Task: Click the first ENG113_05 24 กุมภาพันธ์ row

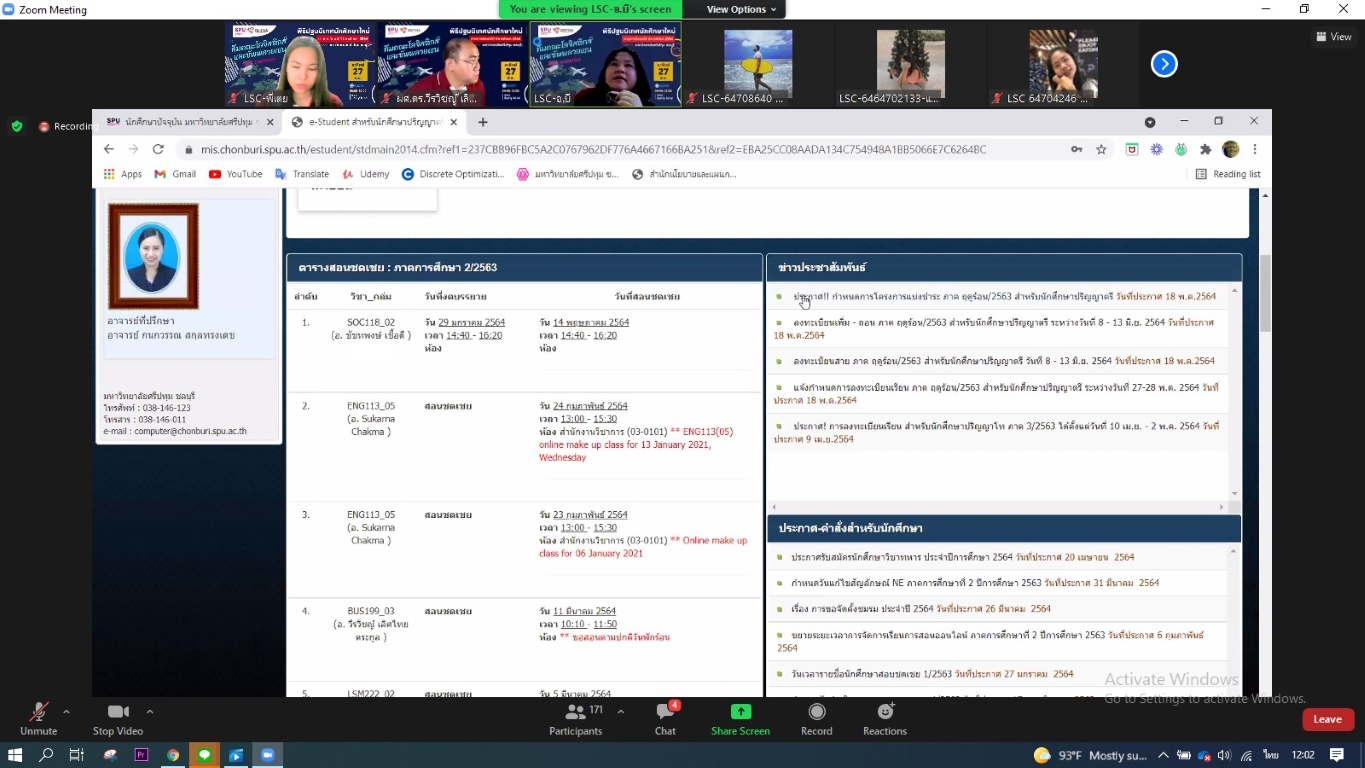Action: click(x=524, y=446)
